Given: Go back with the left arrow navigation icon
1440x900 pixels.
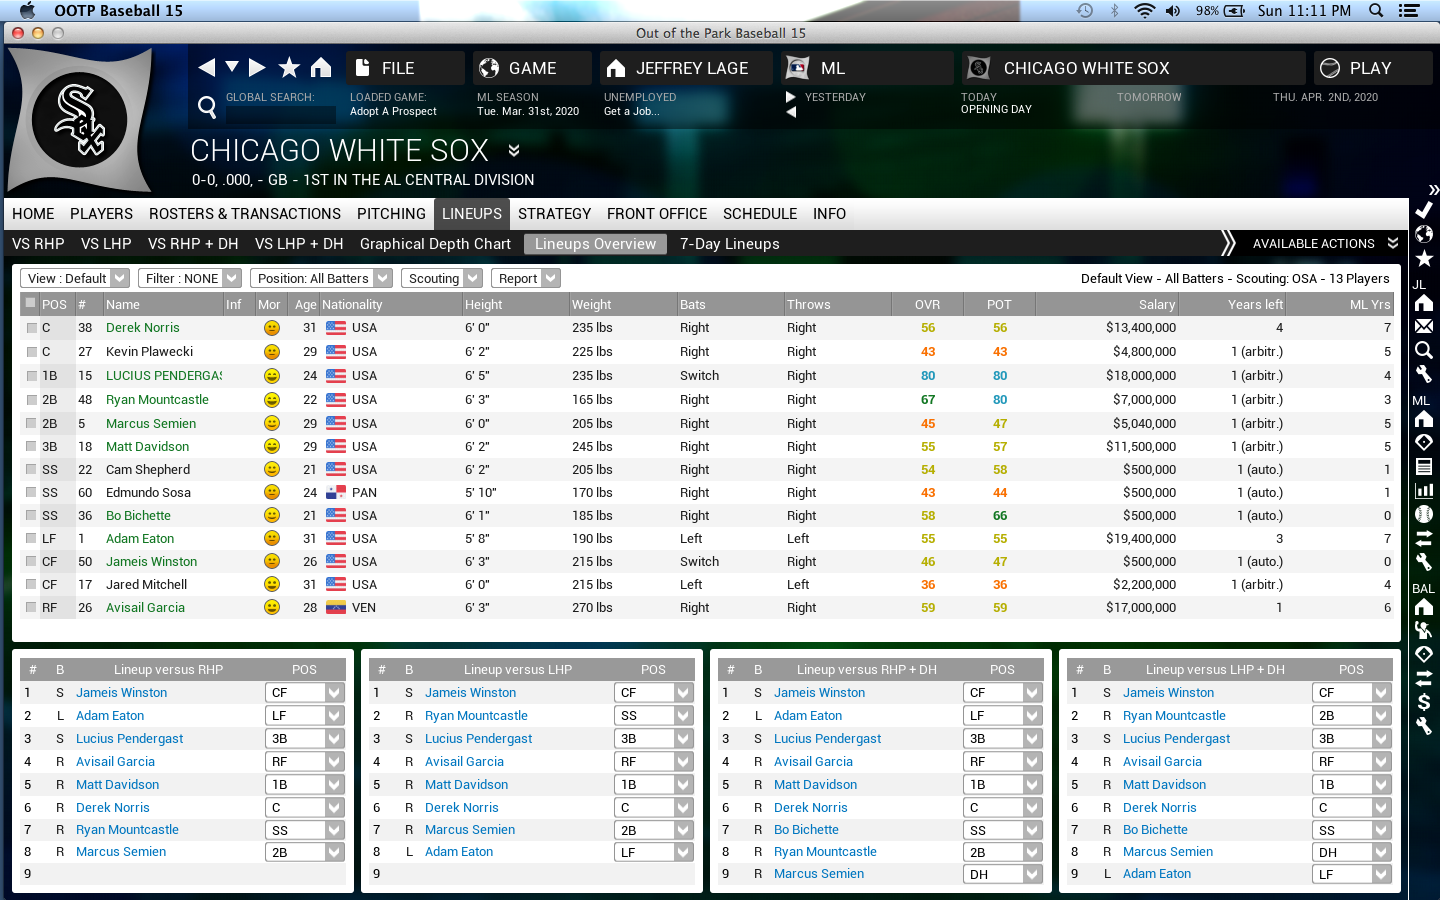Looking at the screenshot, I should pos(207,68).
